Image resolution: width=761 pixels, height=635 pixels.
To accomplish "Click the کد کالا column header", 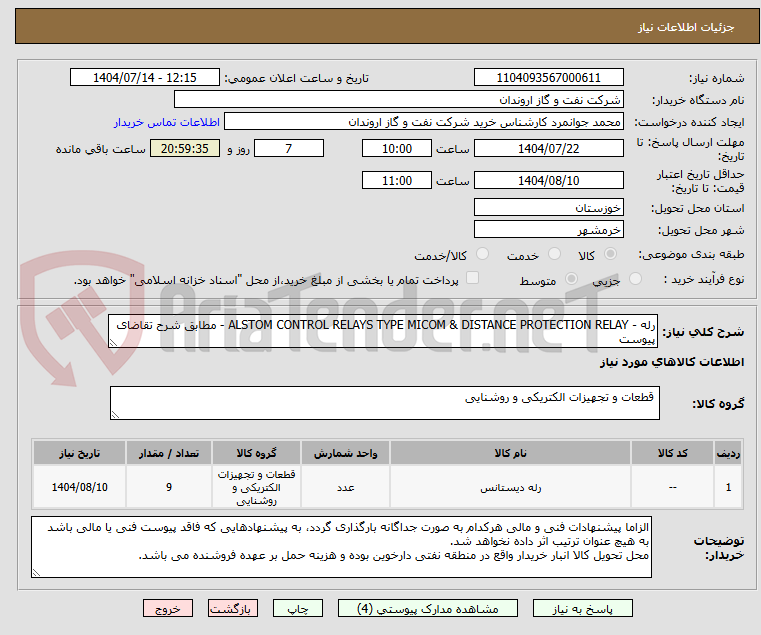I will [x=672, y=453].
